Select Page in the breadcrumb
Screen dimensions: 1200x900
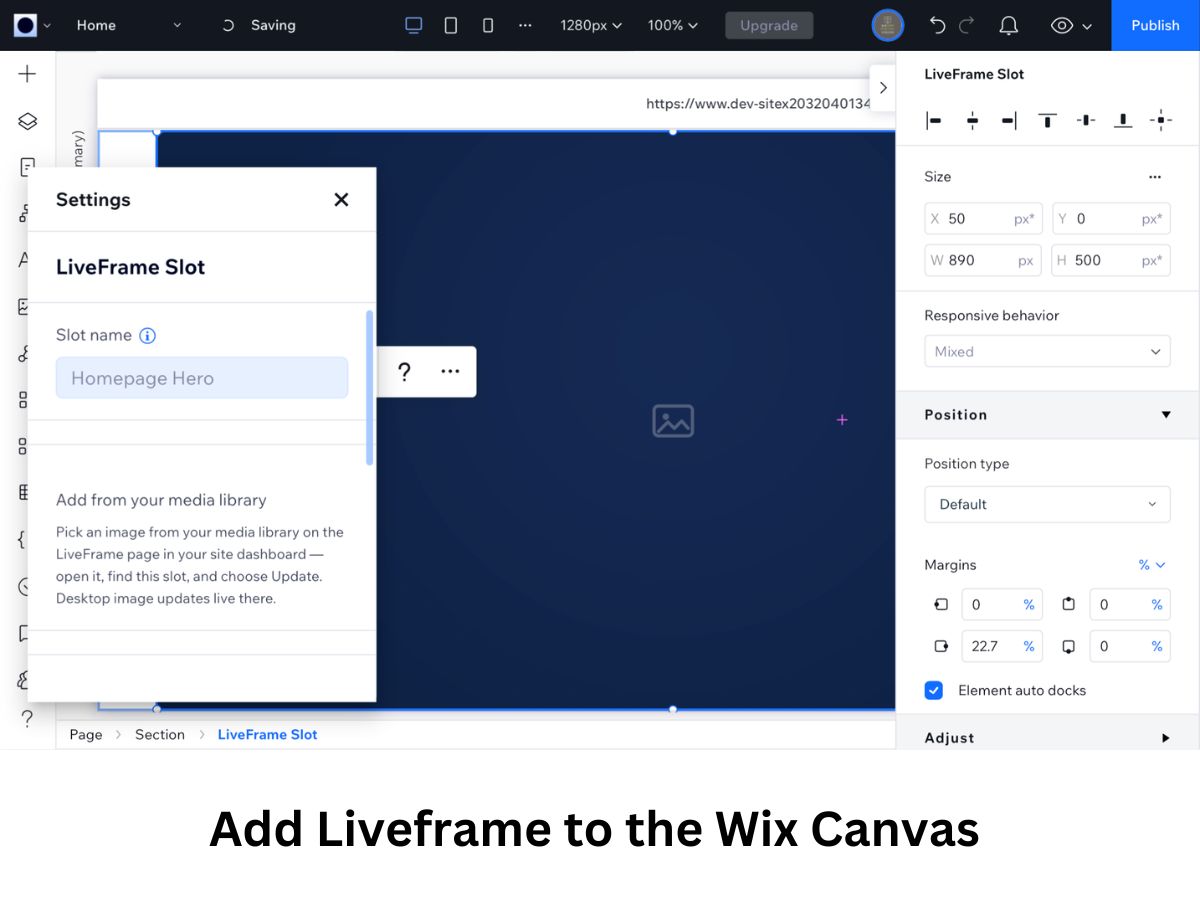coord(86,734)
